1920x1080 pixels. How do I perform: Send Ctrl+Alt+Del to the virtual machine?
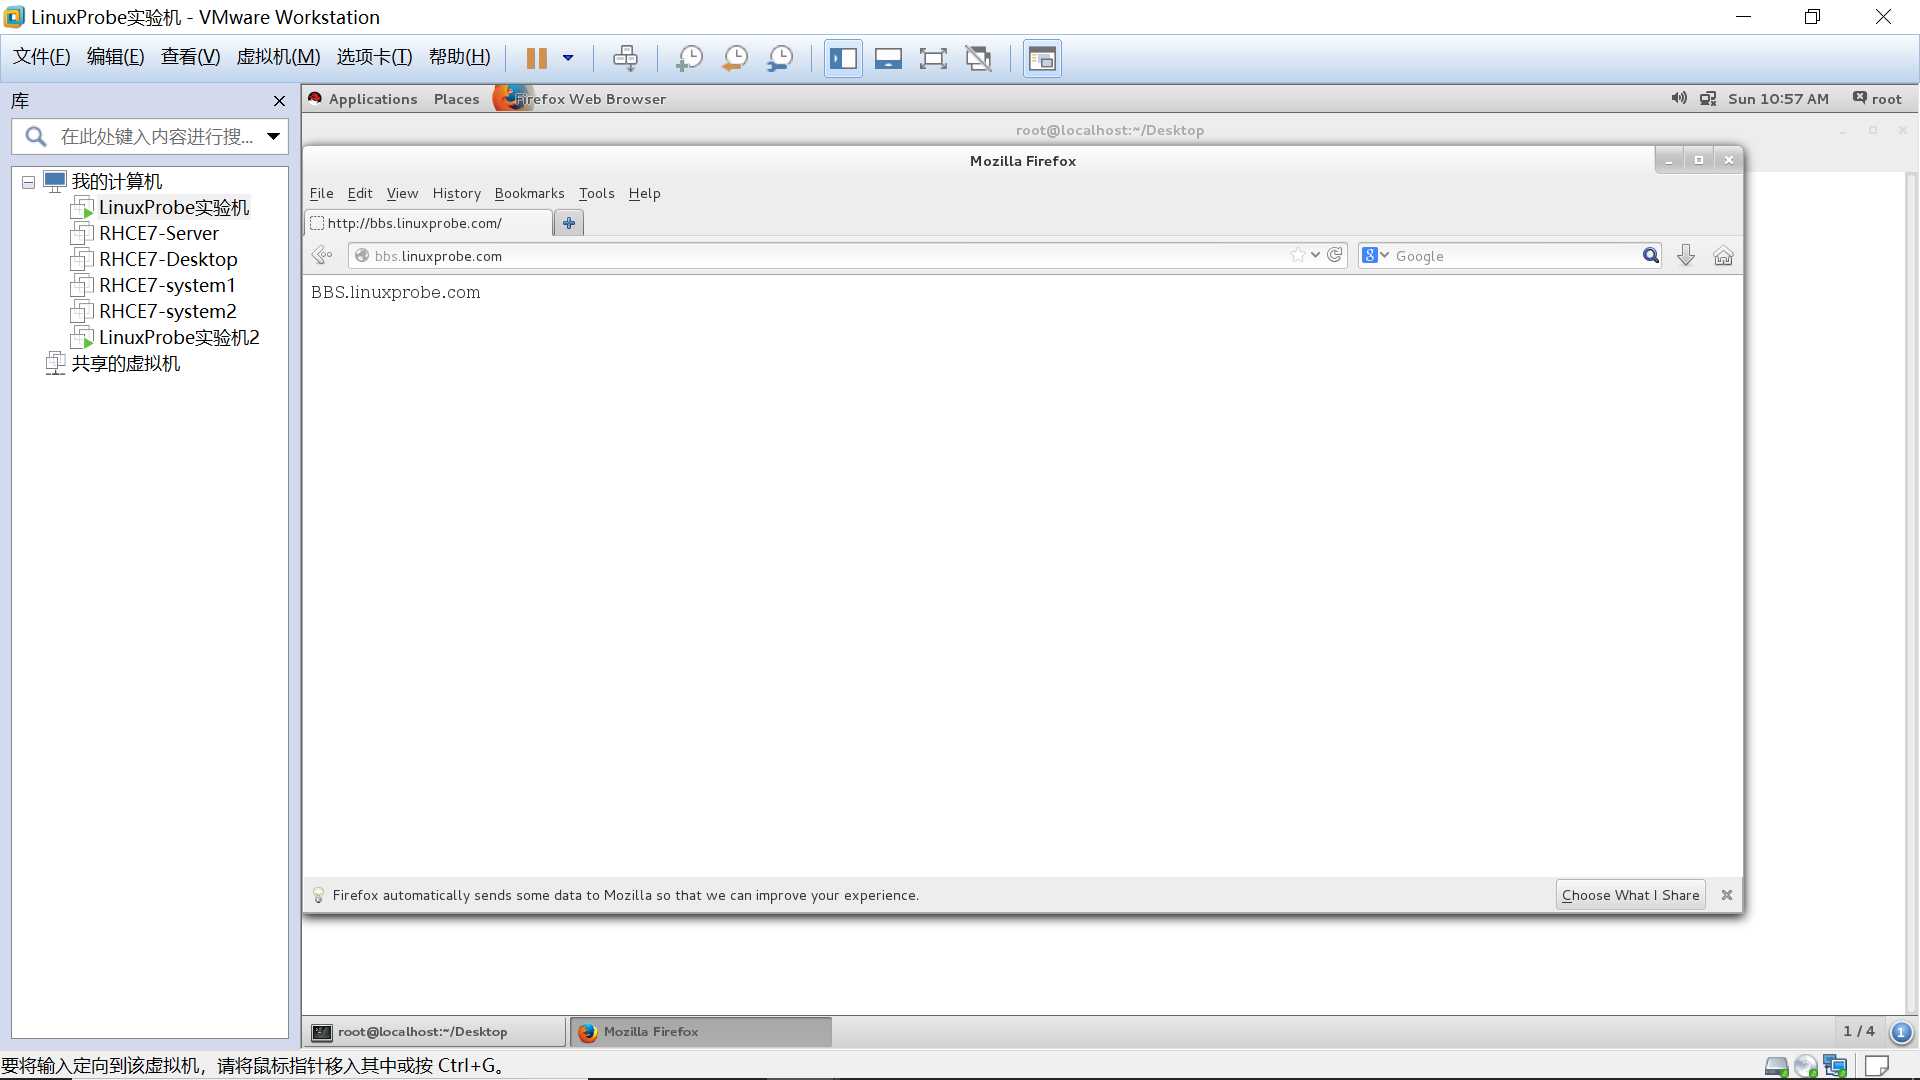point(625,58)
